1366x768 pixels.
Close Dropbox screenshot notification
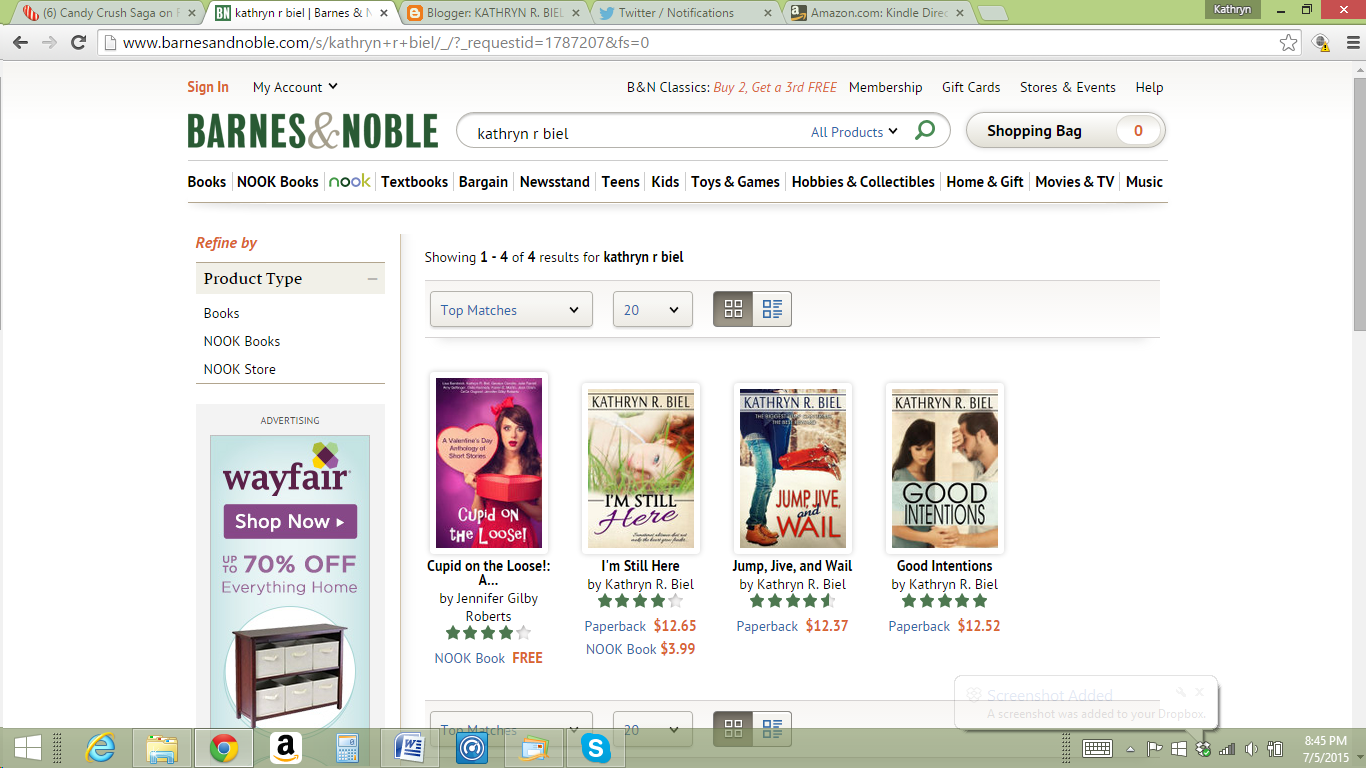(1199, 692)
